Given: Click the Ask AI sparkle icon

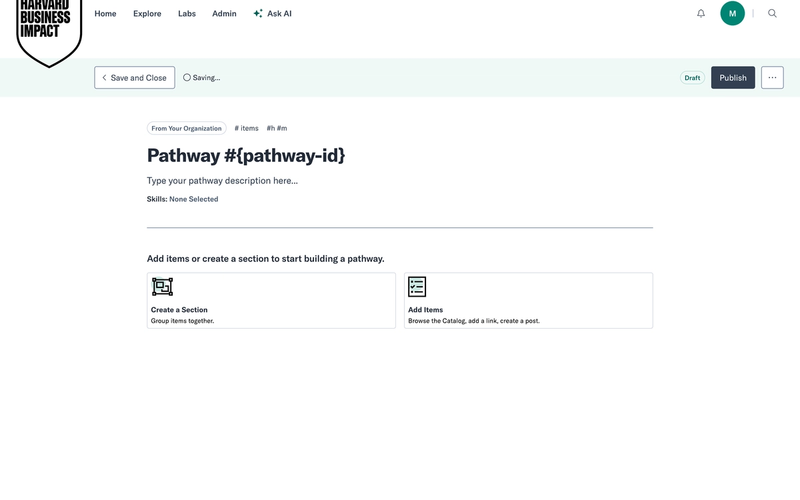Looking at the screenshot, I should [x=258, y=14].
